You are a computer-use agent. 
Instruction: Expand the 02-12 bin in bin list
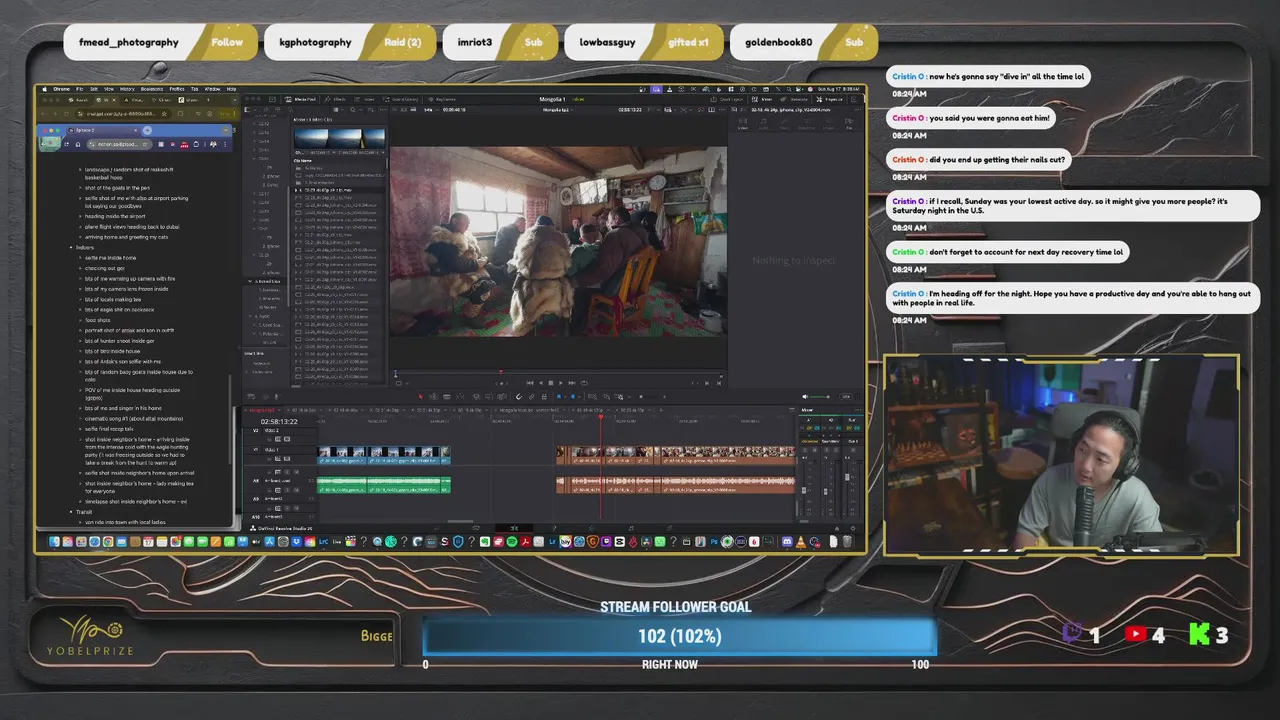254,124
